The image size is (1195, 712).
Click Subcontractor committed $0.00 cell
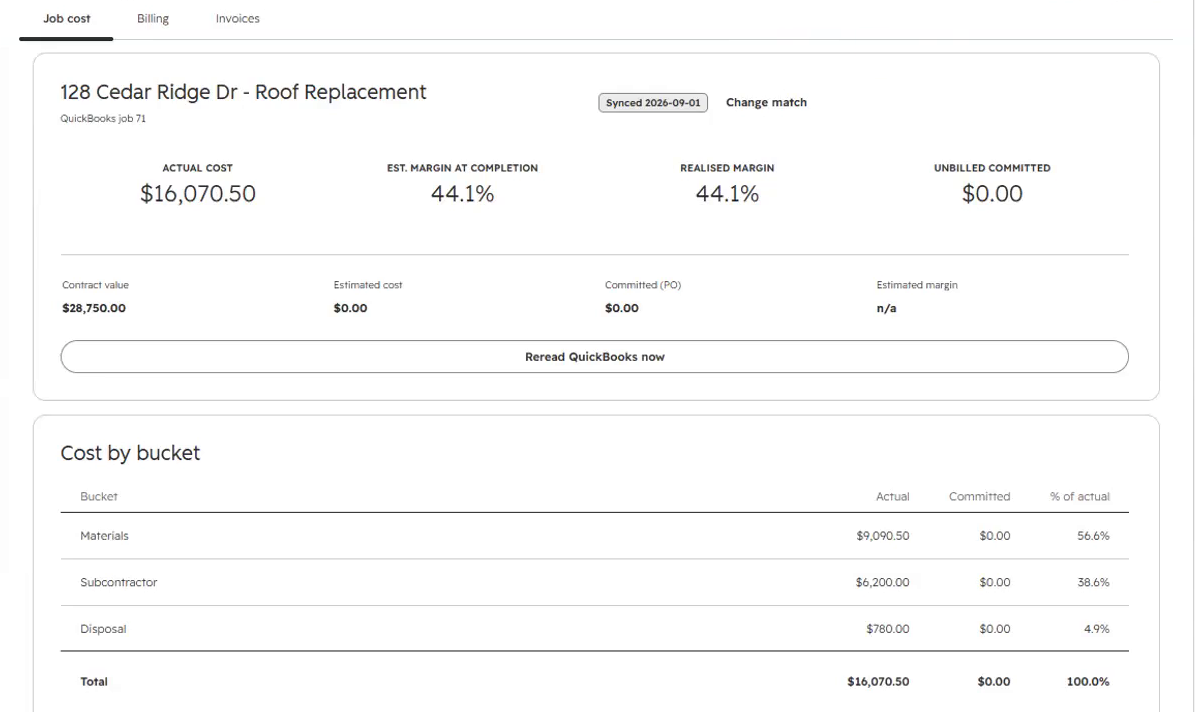click(995, 582)
